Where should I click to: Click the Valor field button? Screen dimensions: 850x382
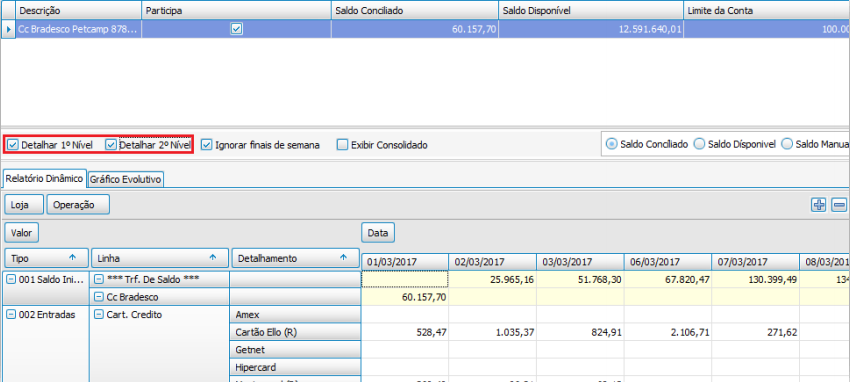(x=22, y=233)
